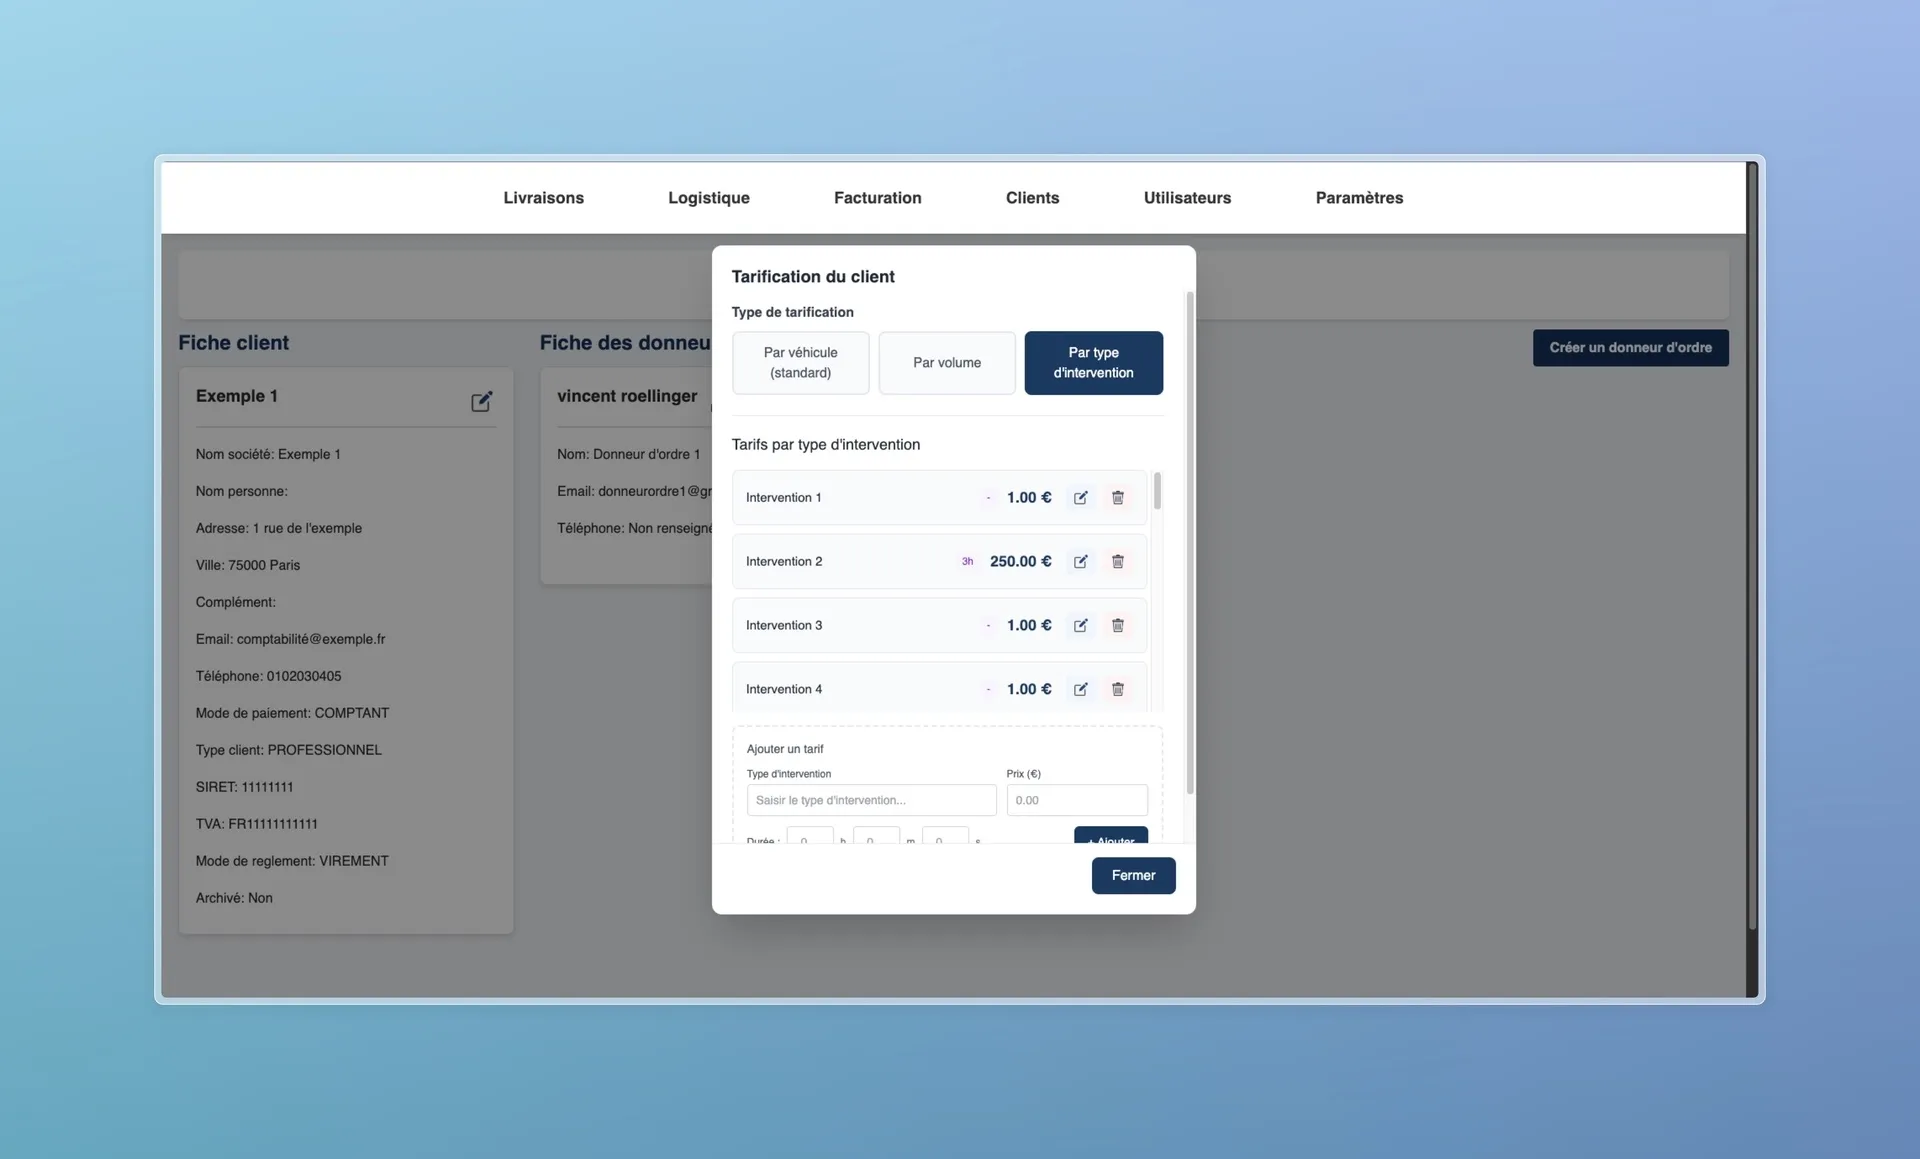This screenshot has width=1920, height=1159.
Task: Focus the Type d'intervention input field
Action: (x=871, y=801)
